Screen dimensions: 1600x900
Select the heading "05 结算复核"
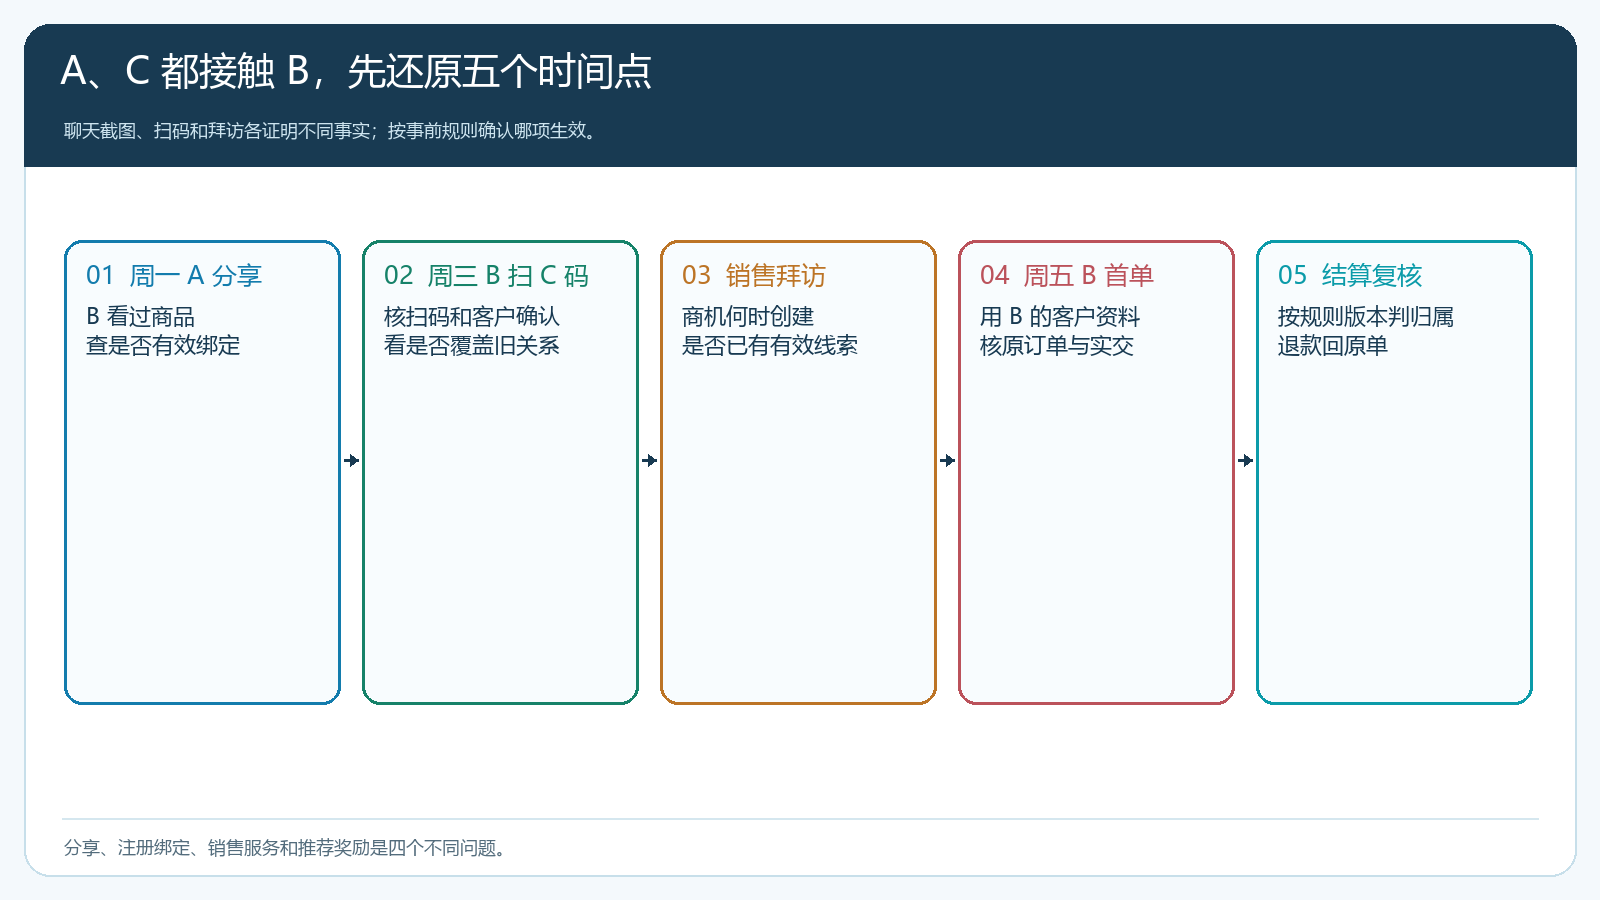point(1350,275)
